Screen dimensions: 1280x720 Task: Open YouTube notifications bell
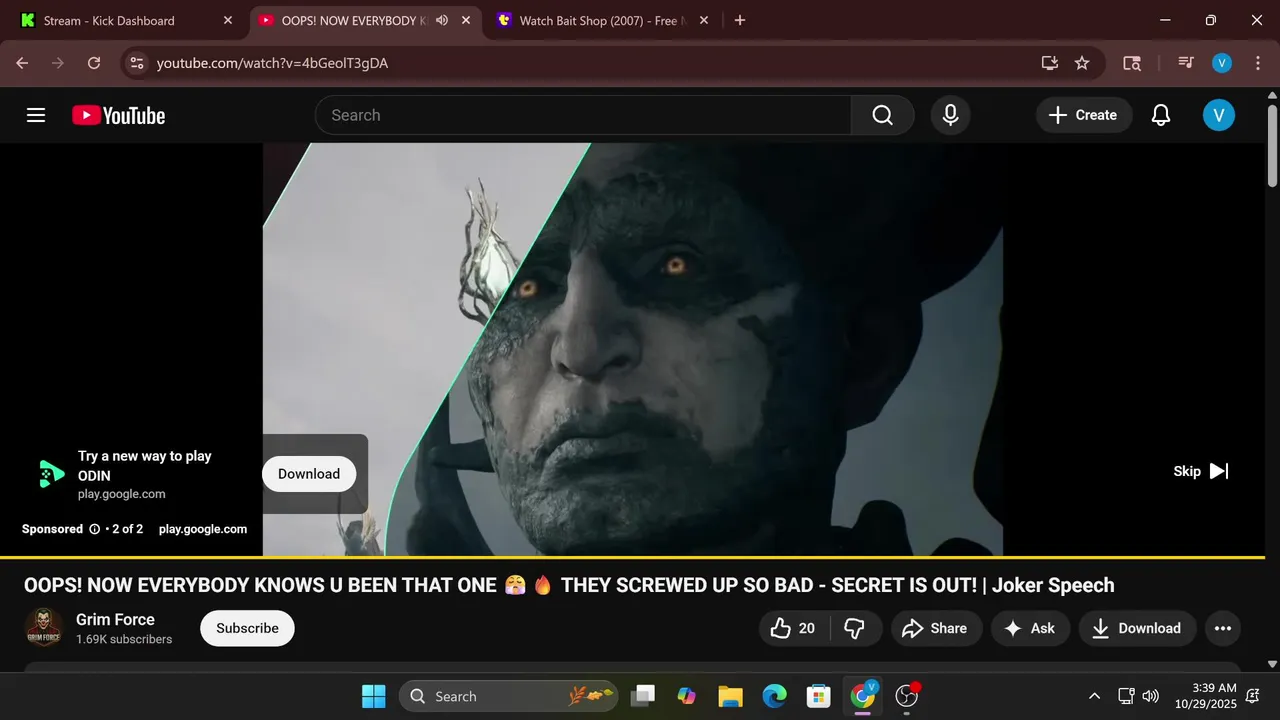1160,115
